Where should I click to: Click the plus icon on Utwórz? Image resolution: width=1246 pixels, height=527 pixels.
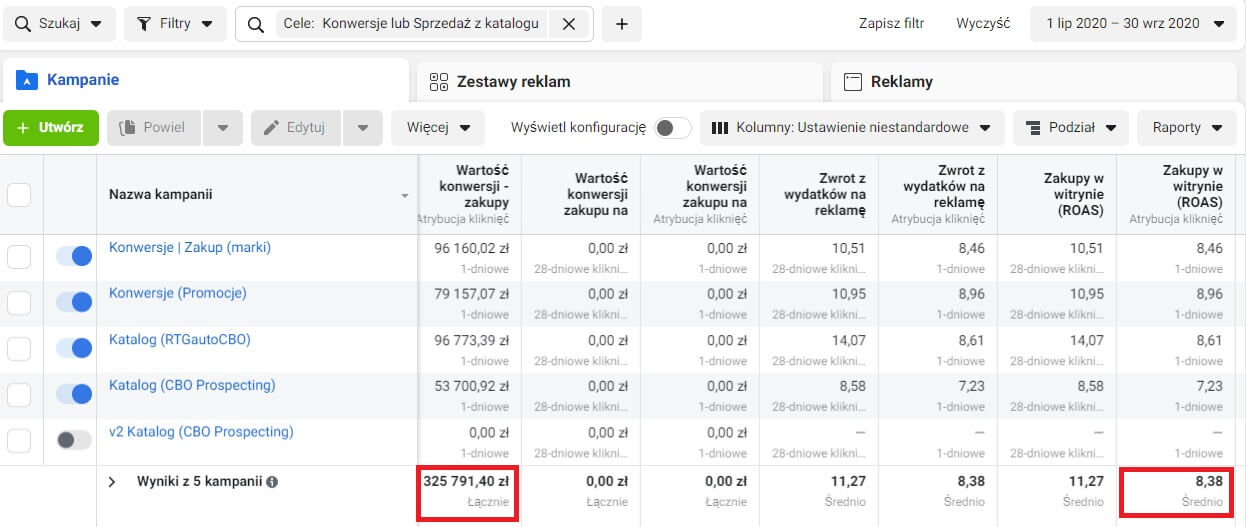[x=23, y=128]
